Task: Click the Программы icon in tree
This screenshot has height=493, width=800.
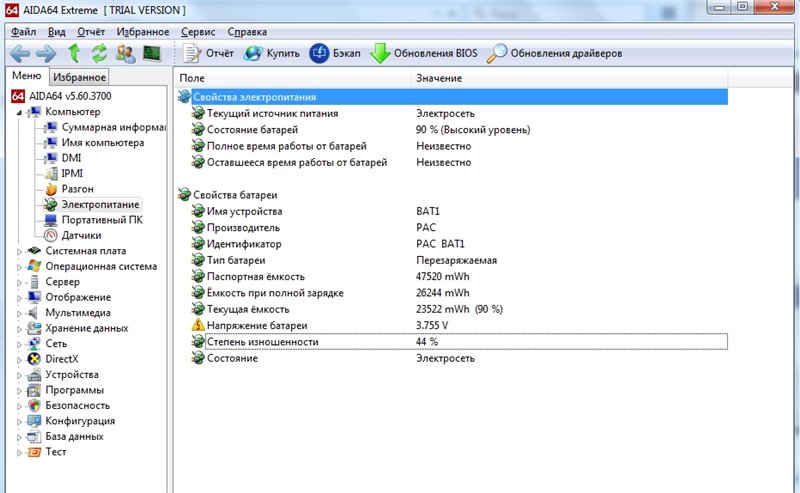Action: (x=34, y=390)
